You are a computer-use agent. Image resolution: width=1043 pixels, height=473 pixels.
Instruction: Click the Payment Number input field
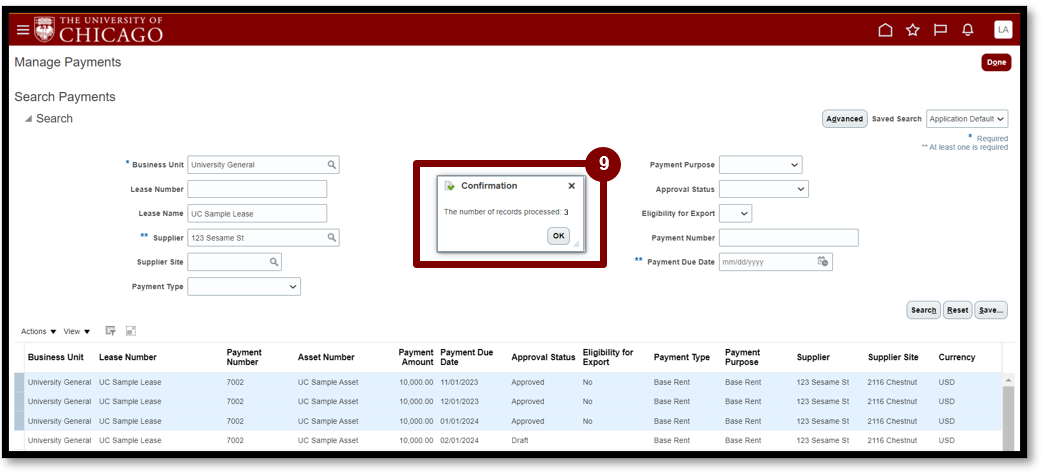(789, 237)
